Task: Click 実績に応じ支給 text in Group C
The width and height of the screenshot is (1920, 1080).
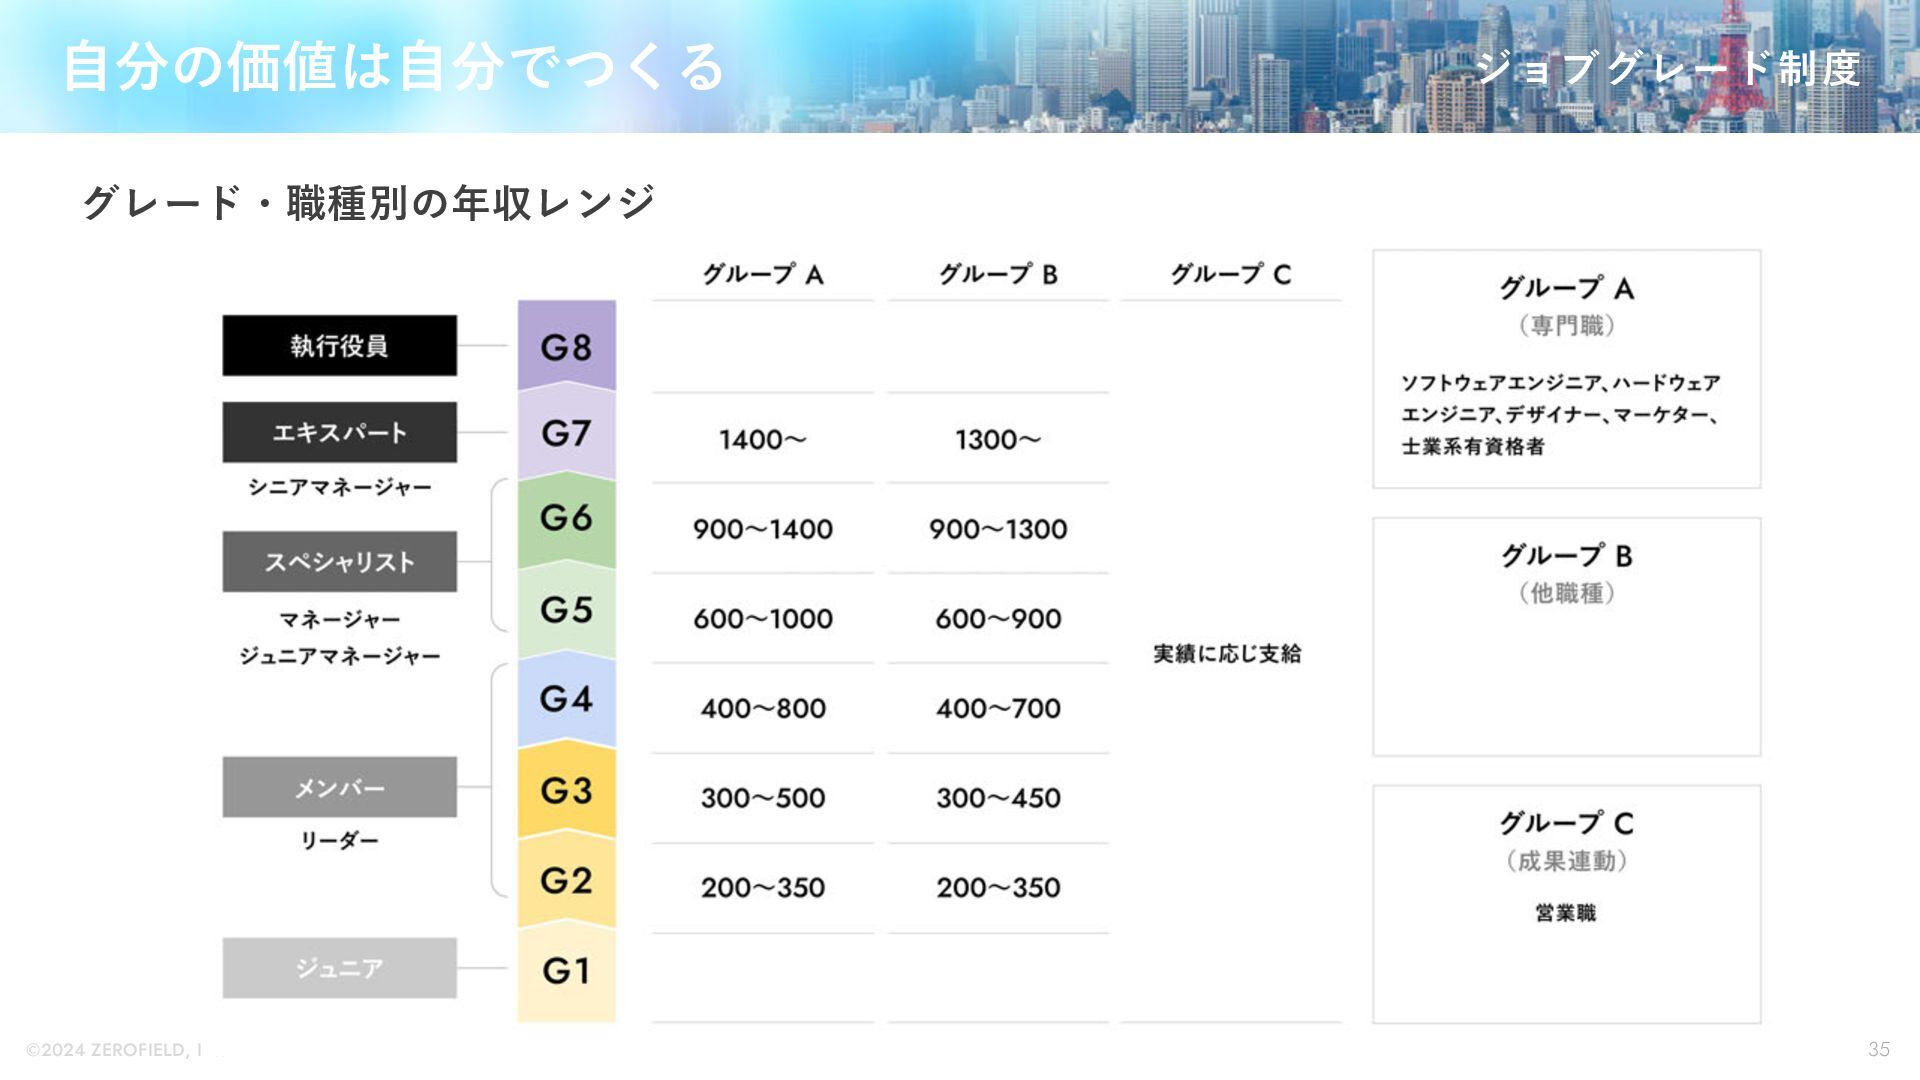Action: 1227,654
